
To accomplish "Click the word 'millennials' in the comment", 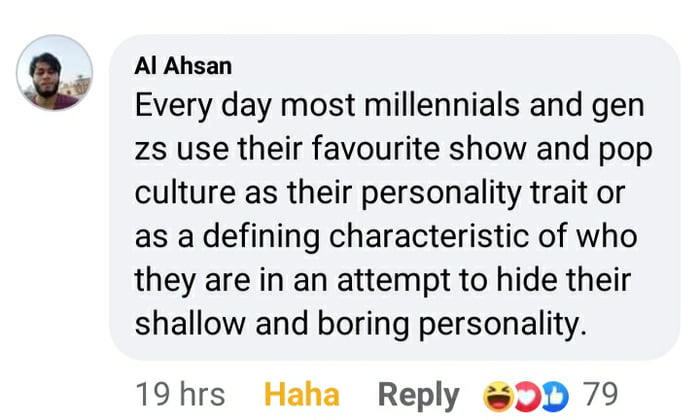I will (x=442, y=105).
